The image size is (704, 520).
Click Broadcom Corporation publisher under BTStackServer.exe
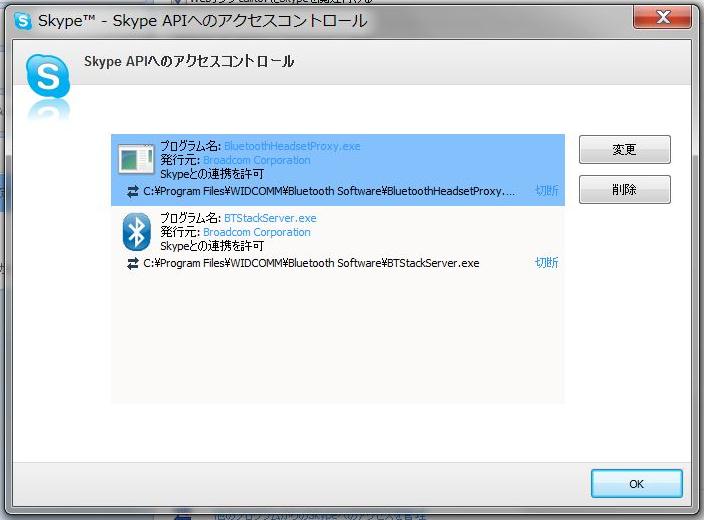point(256,232)
